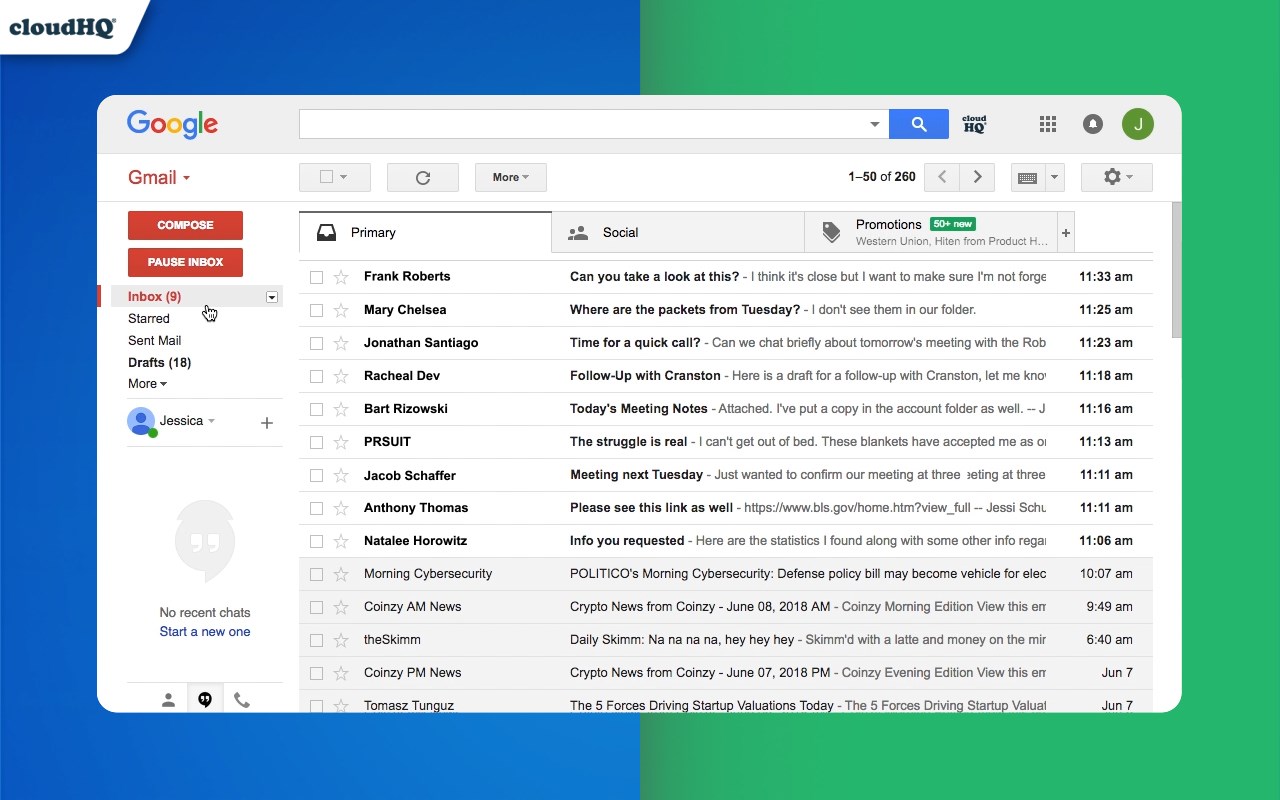Screen dimensions: 1280x800
Task: Expand More labels in sidebar
Action: pyautogui.click(x=147, y=384)
